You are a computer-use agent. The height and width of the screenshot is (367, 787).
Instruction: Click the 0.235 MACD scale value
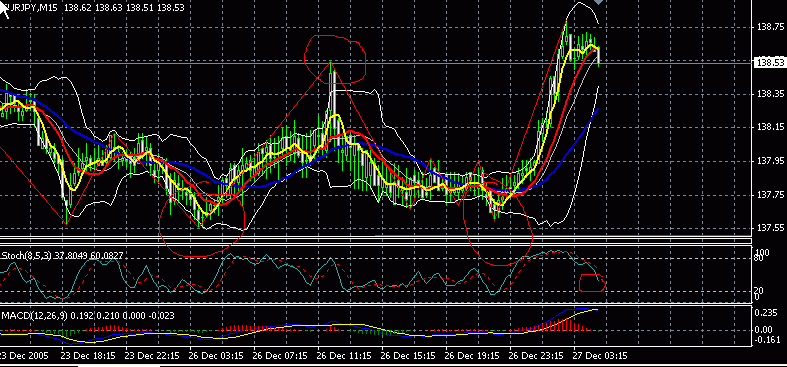pos(767,312)
